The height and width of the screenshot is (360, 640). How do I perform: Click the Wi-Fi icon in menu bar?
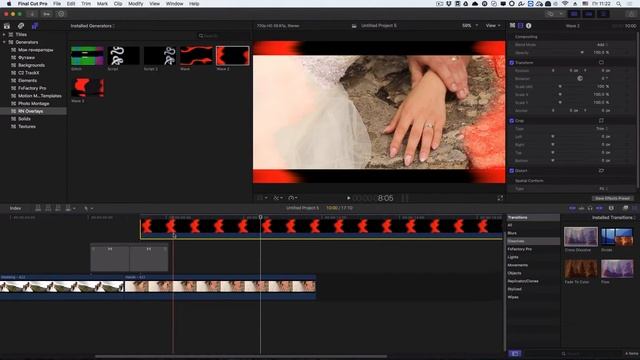point(565,4)
